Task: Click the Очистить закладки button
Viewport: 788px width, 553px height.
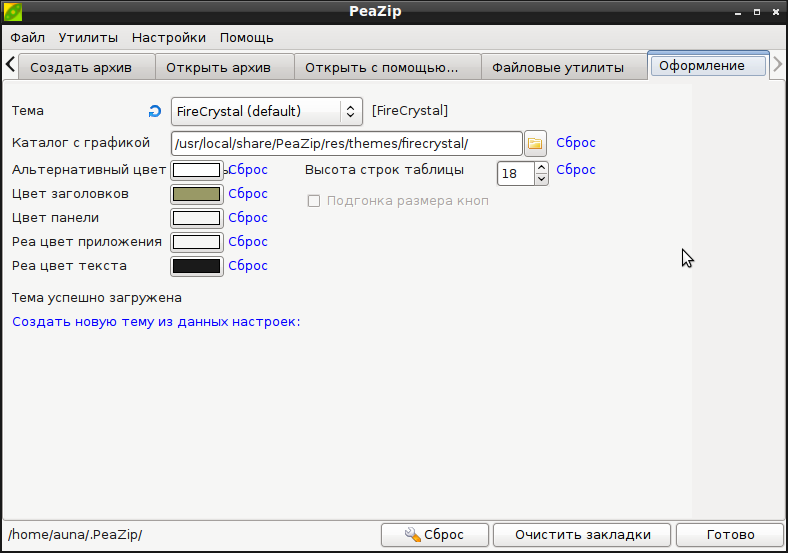Action: coord(582,535)
